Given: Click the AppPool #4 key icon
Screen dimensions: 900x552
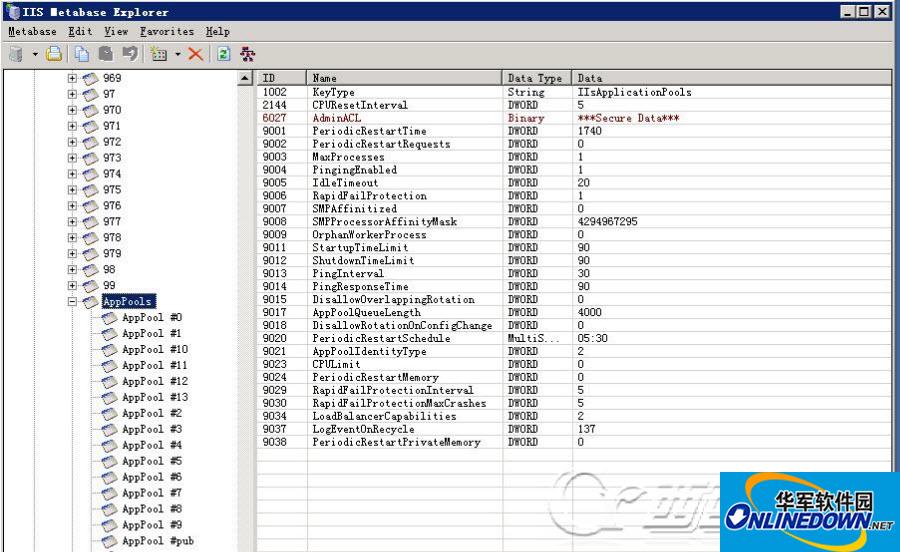Looking at the screenshot, I should coord(109,446).
